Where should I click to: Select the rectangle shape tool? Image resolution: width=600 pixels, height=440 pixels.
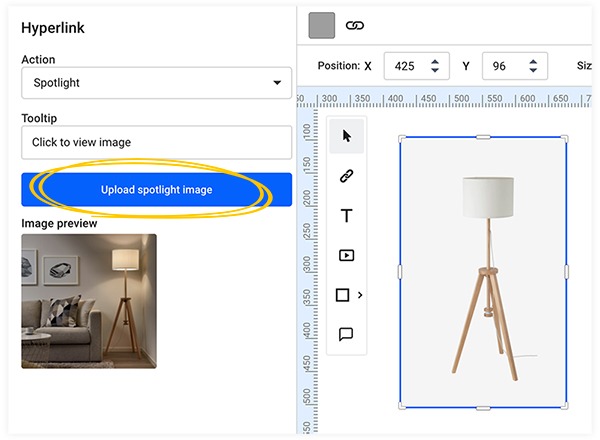click(342, 295)
